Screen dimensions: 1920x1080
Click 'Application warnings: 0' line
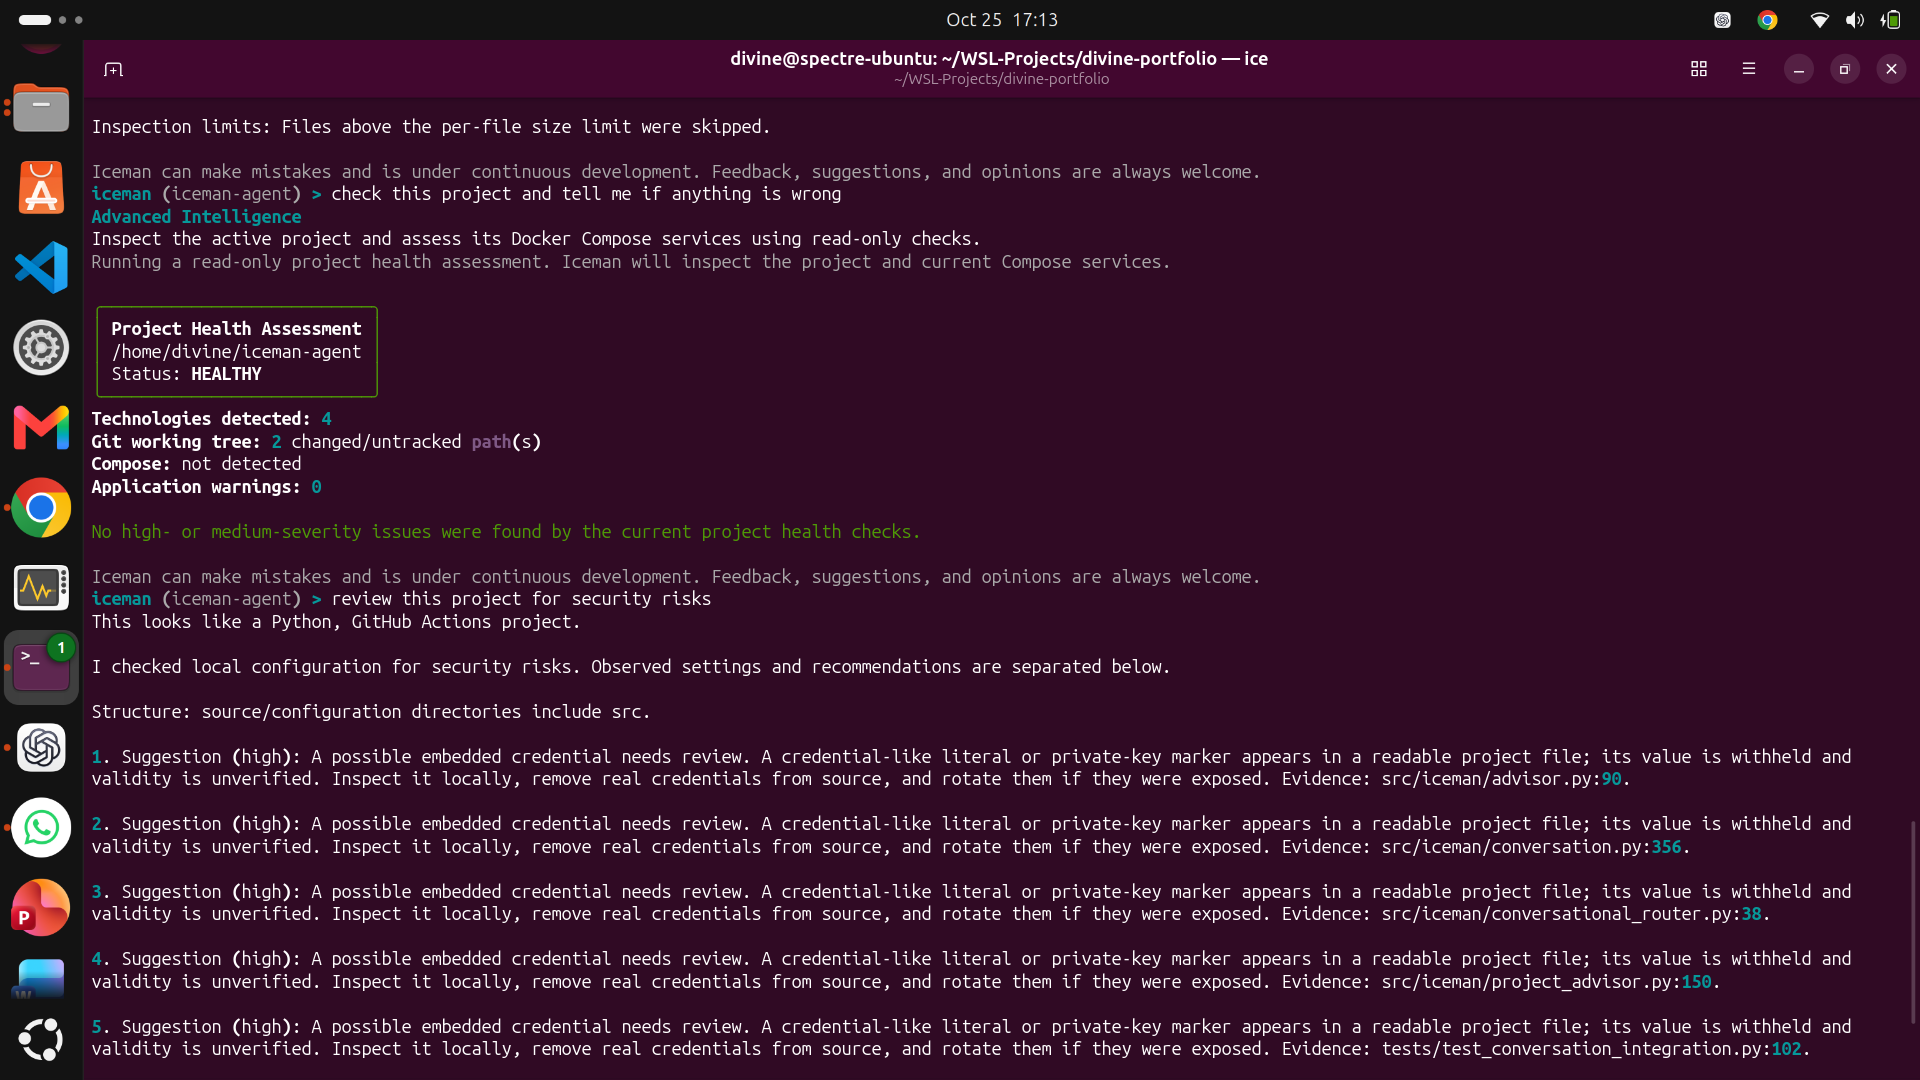click(x=206, y=487)
